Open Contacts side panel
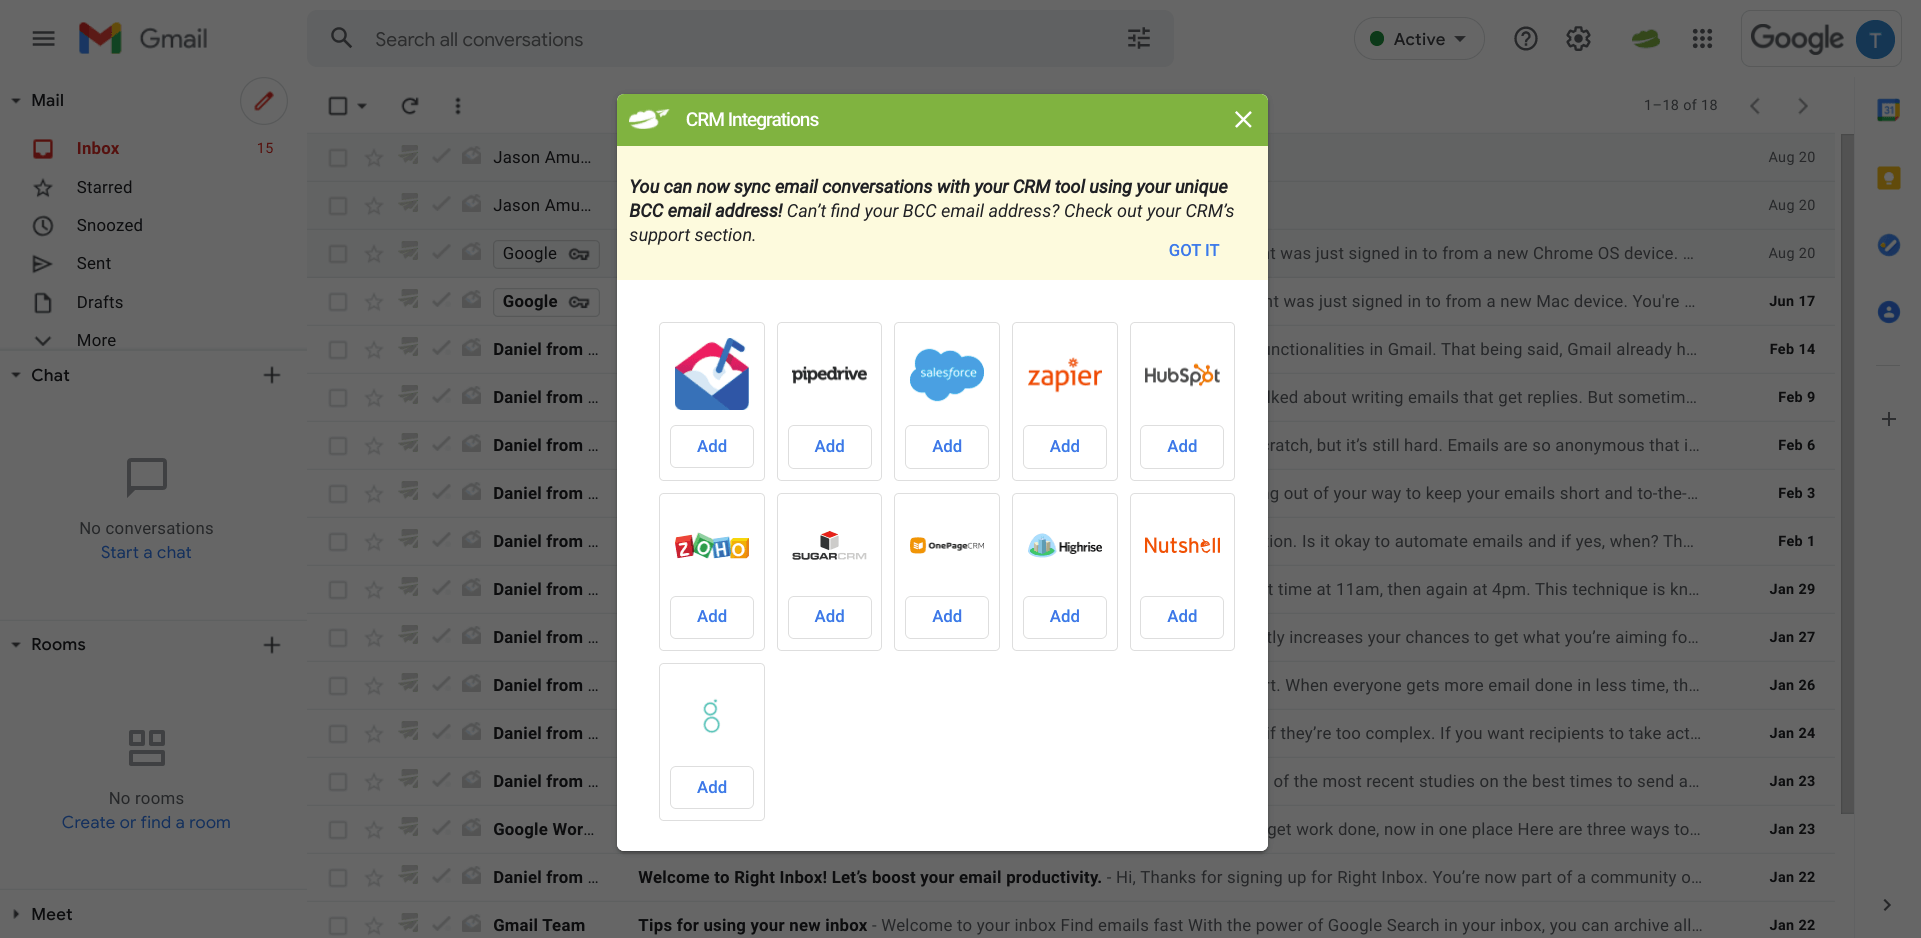Screen dimensions: 1921x938 point(1888,312)
